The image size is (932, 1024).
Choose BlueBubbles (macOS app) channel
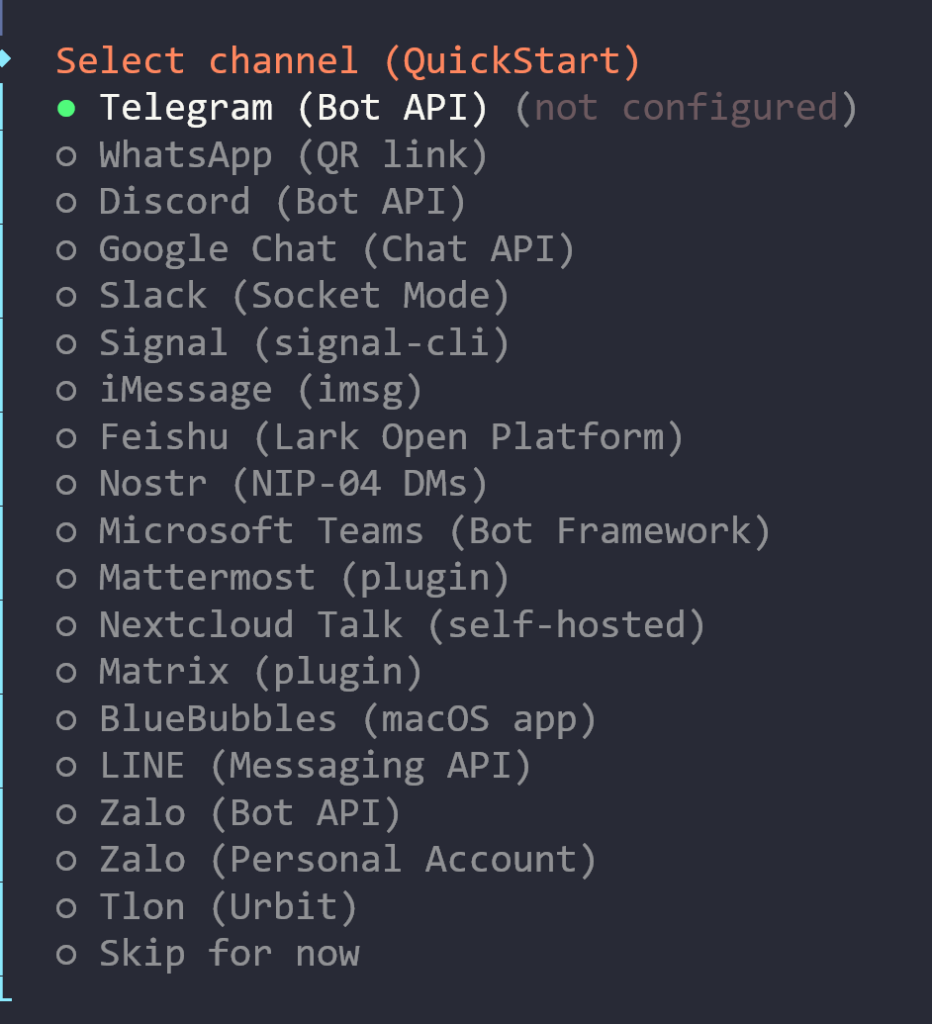coord(347,719)
